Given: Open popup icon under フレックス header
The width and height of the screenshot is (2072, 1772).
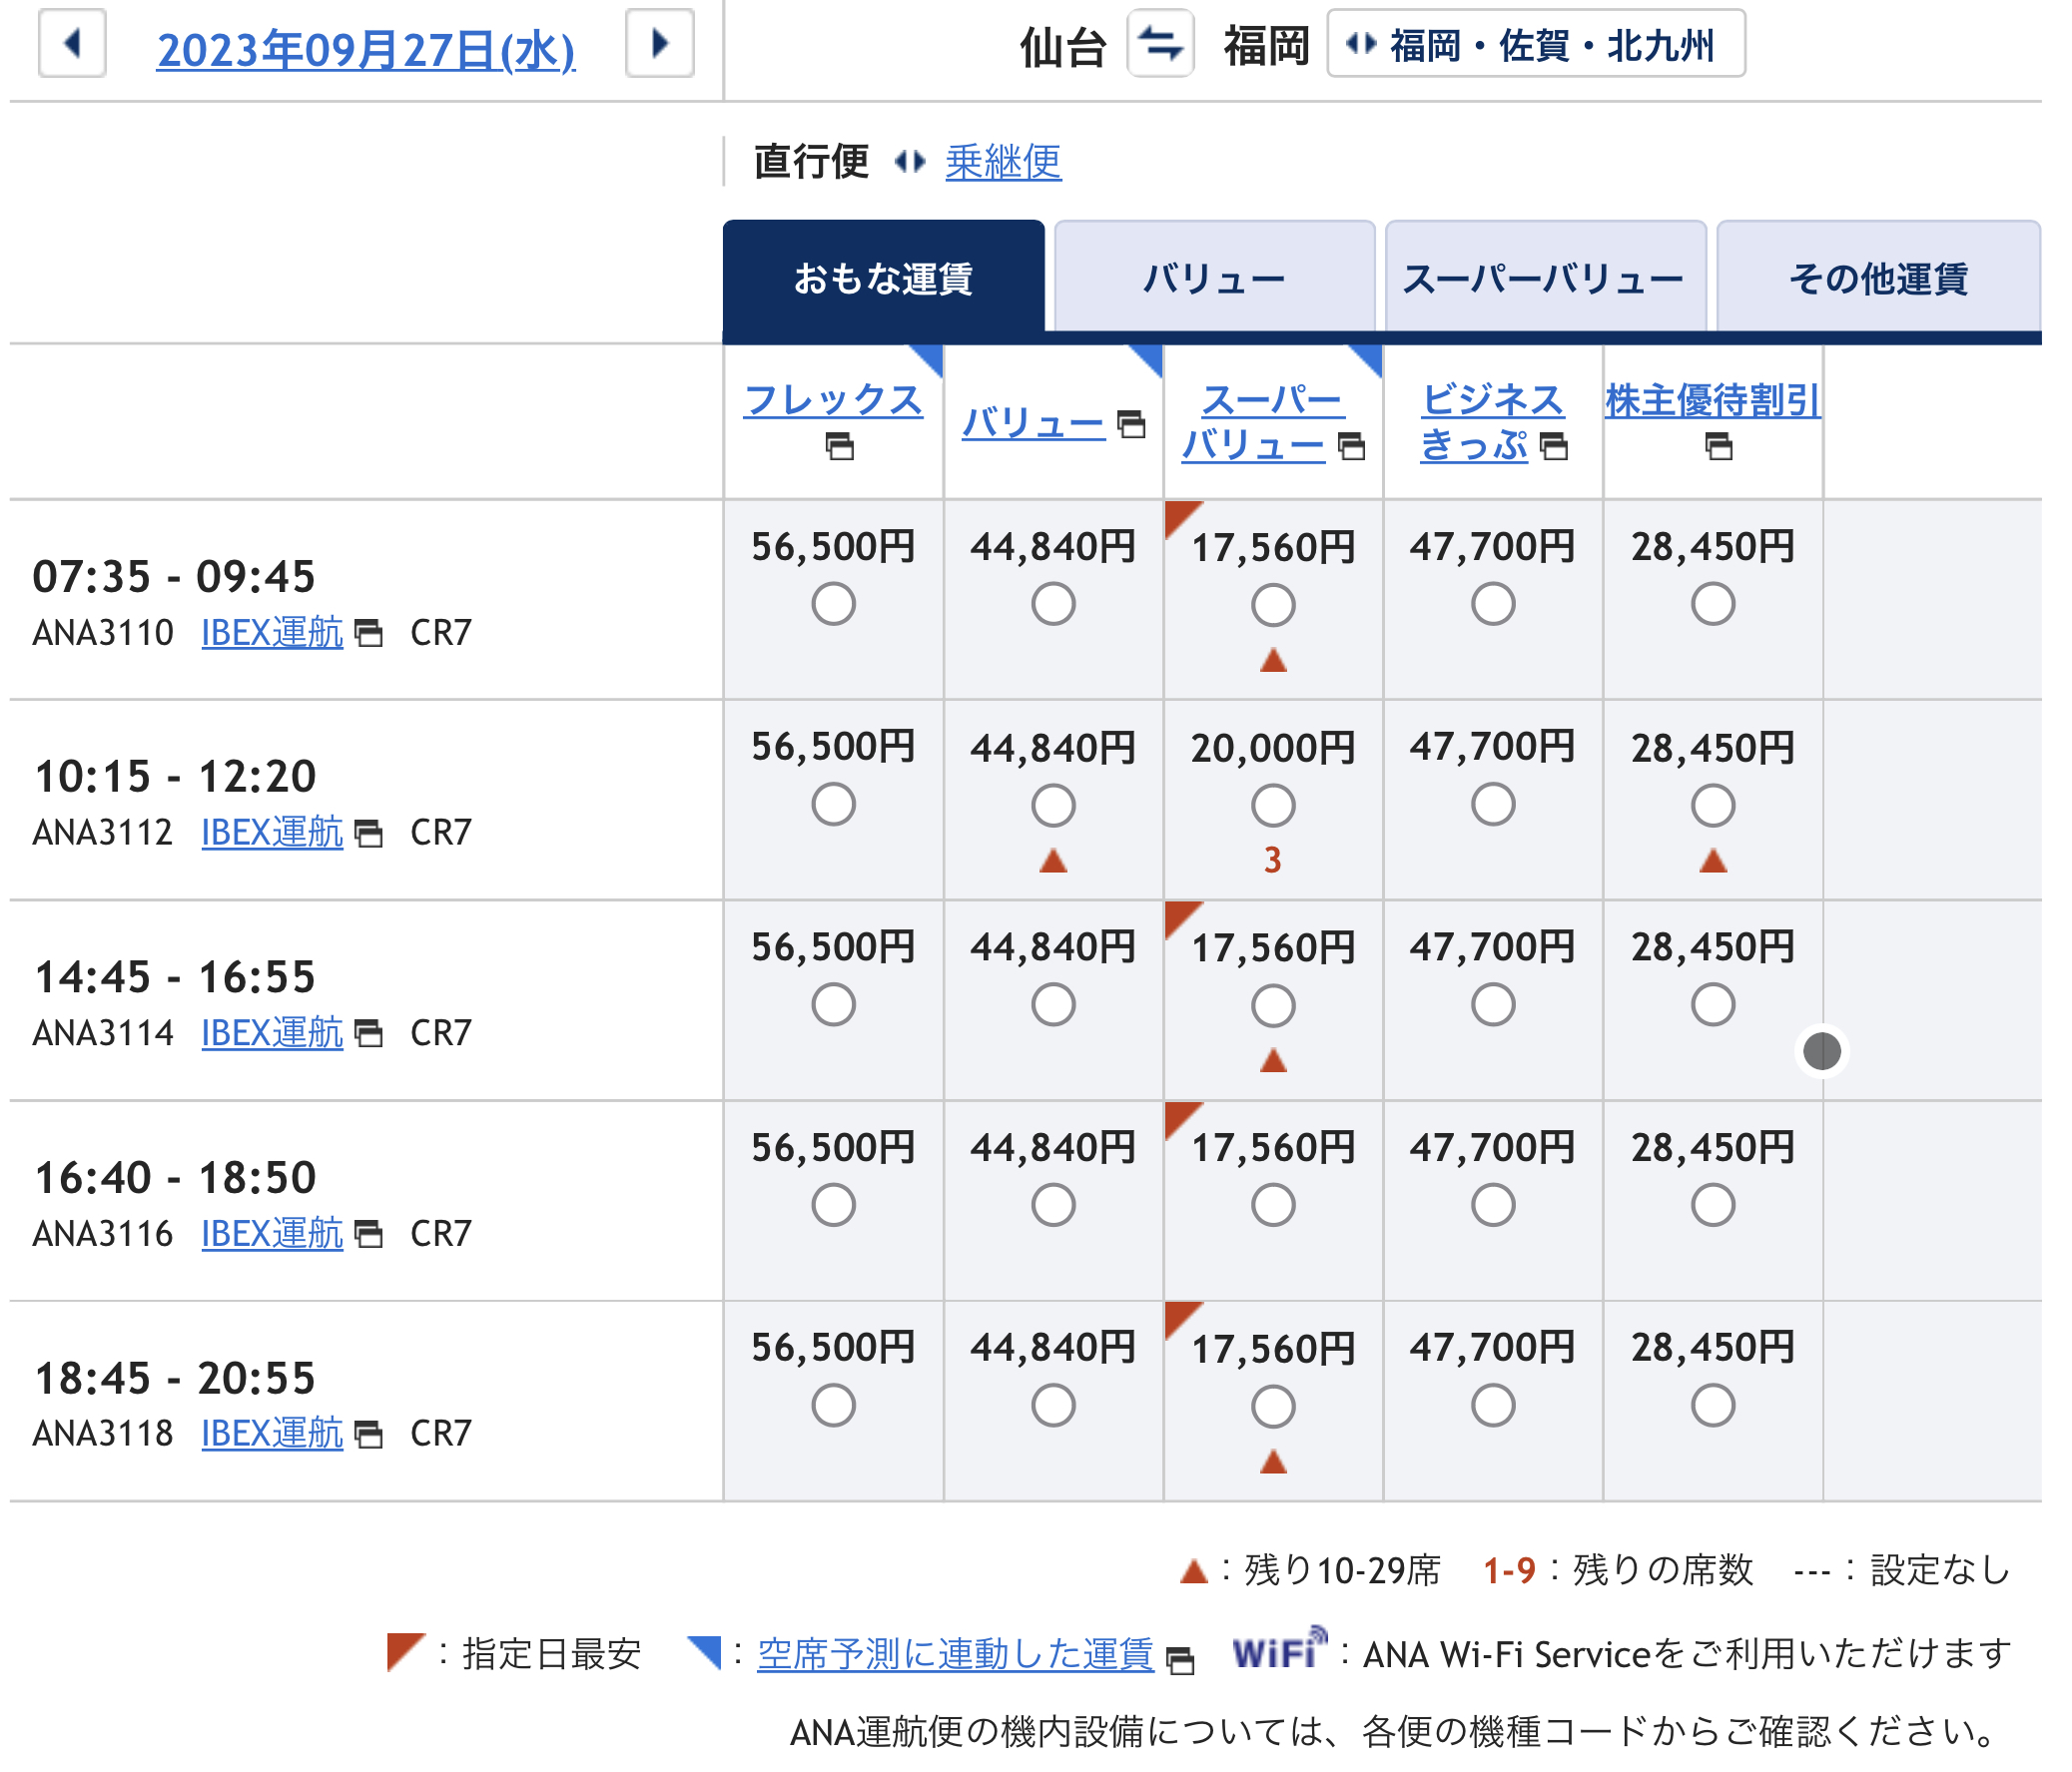Looking at the screenshot, I should point(840,446).
